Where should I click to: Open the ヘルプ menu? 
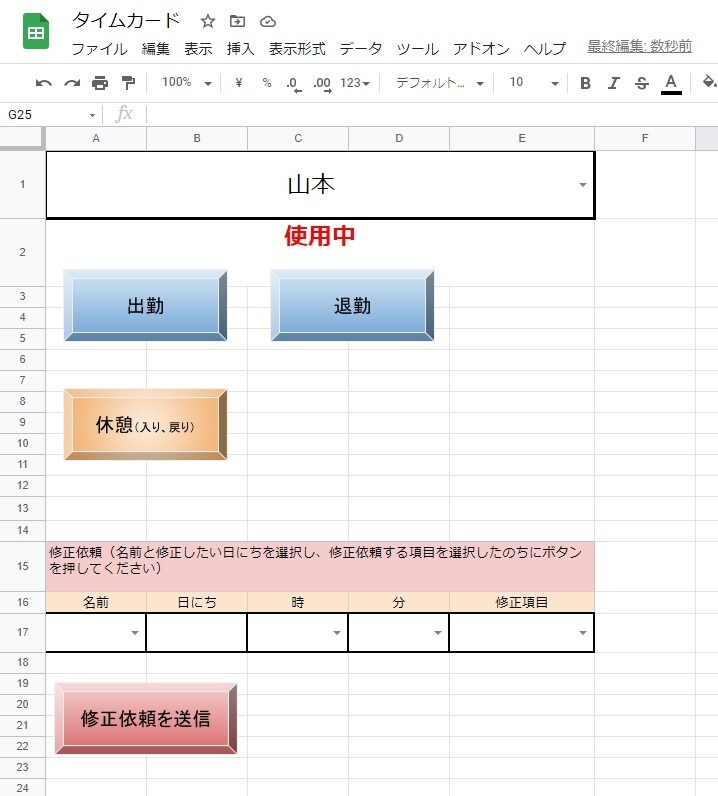click(545, 49)
